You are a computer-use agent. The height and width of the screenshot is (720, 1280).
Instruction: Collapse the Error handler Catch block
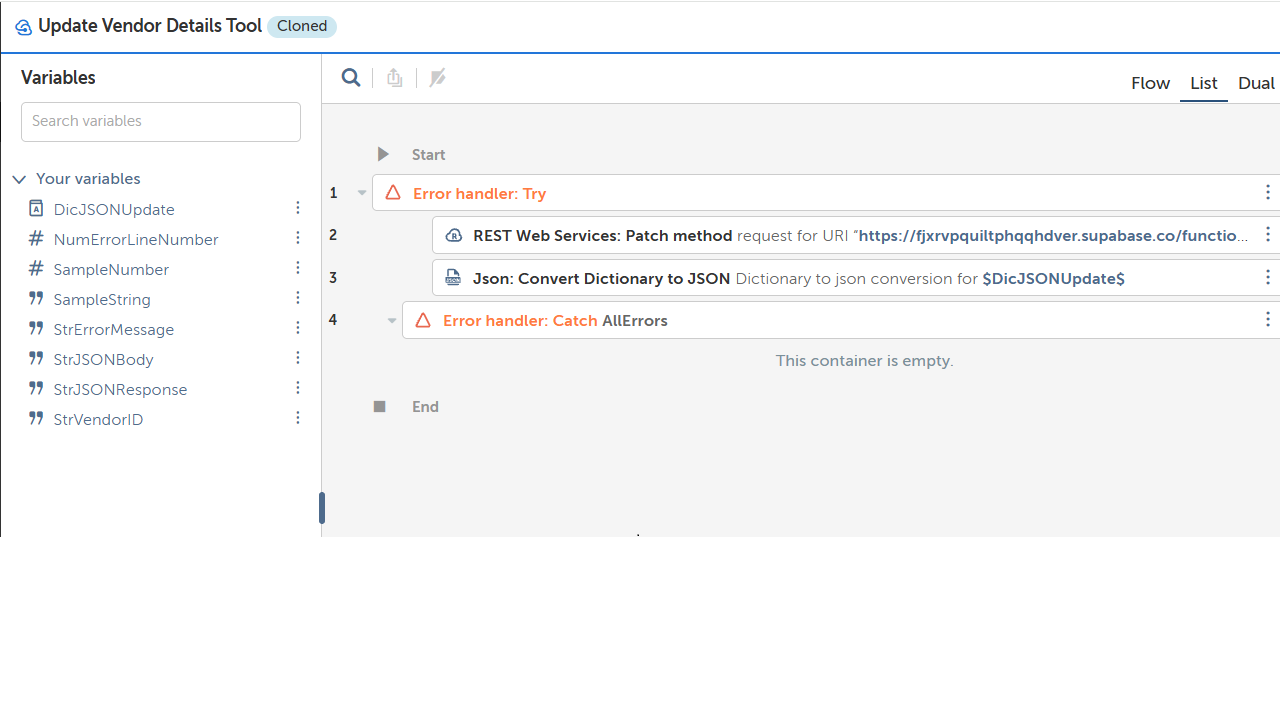(392, 321)
